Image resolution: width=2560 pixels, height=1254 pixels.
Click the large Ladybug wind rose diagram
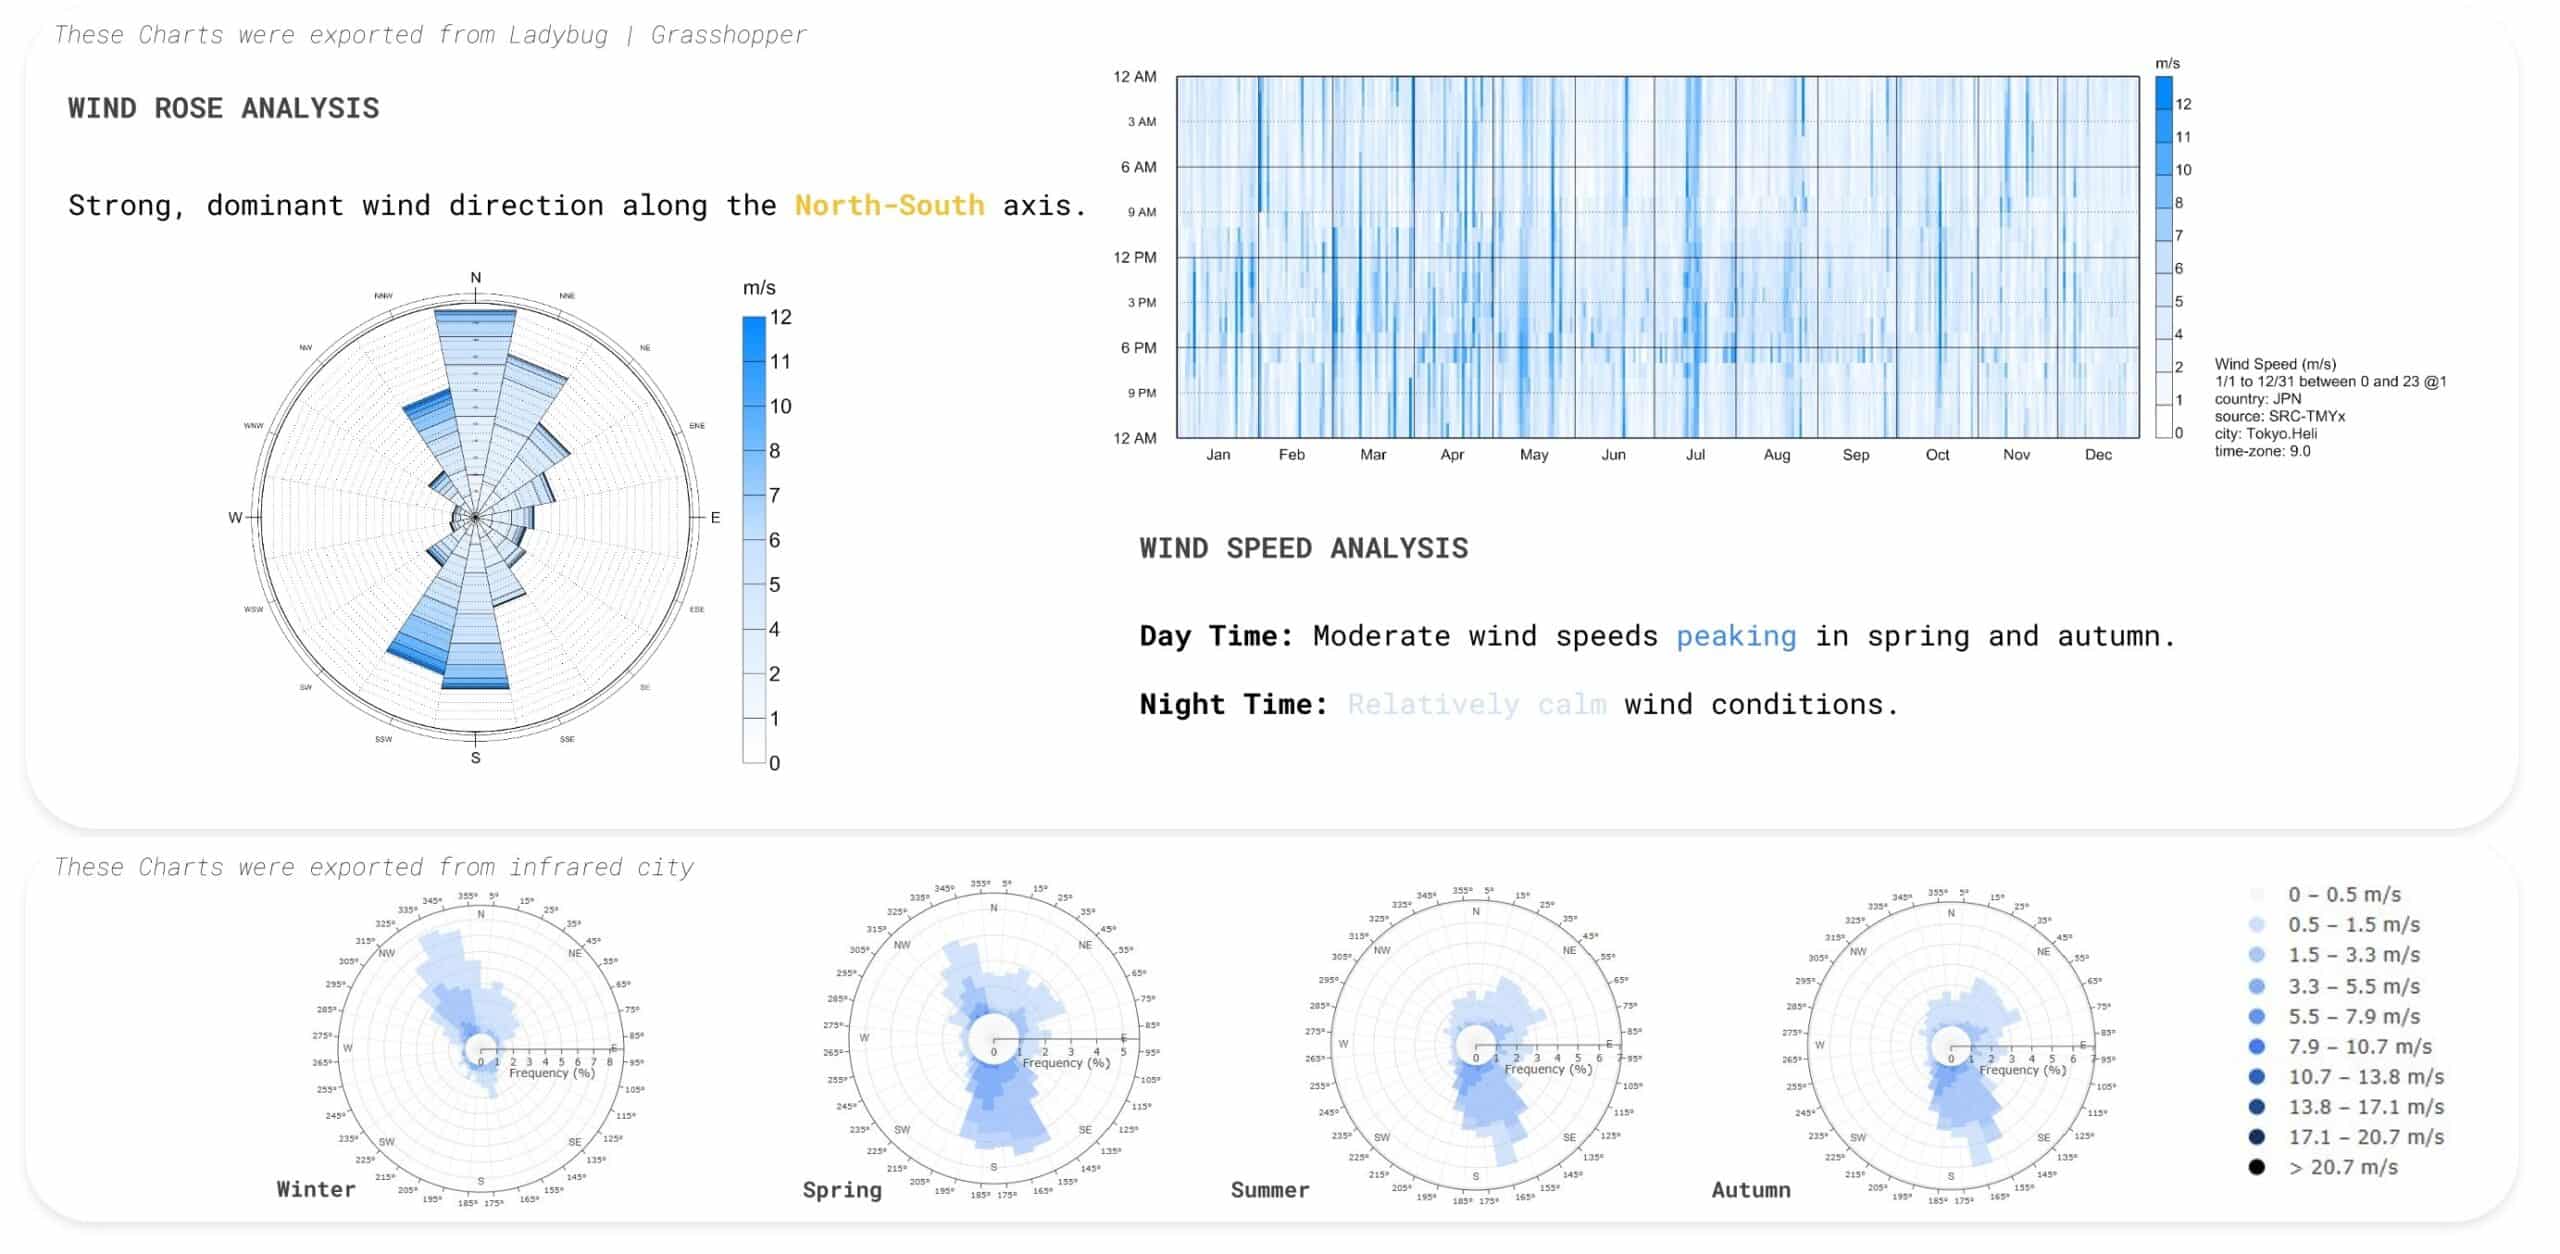click(x=476, y=517)
